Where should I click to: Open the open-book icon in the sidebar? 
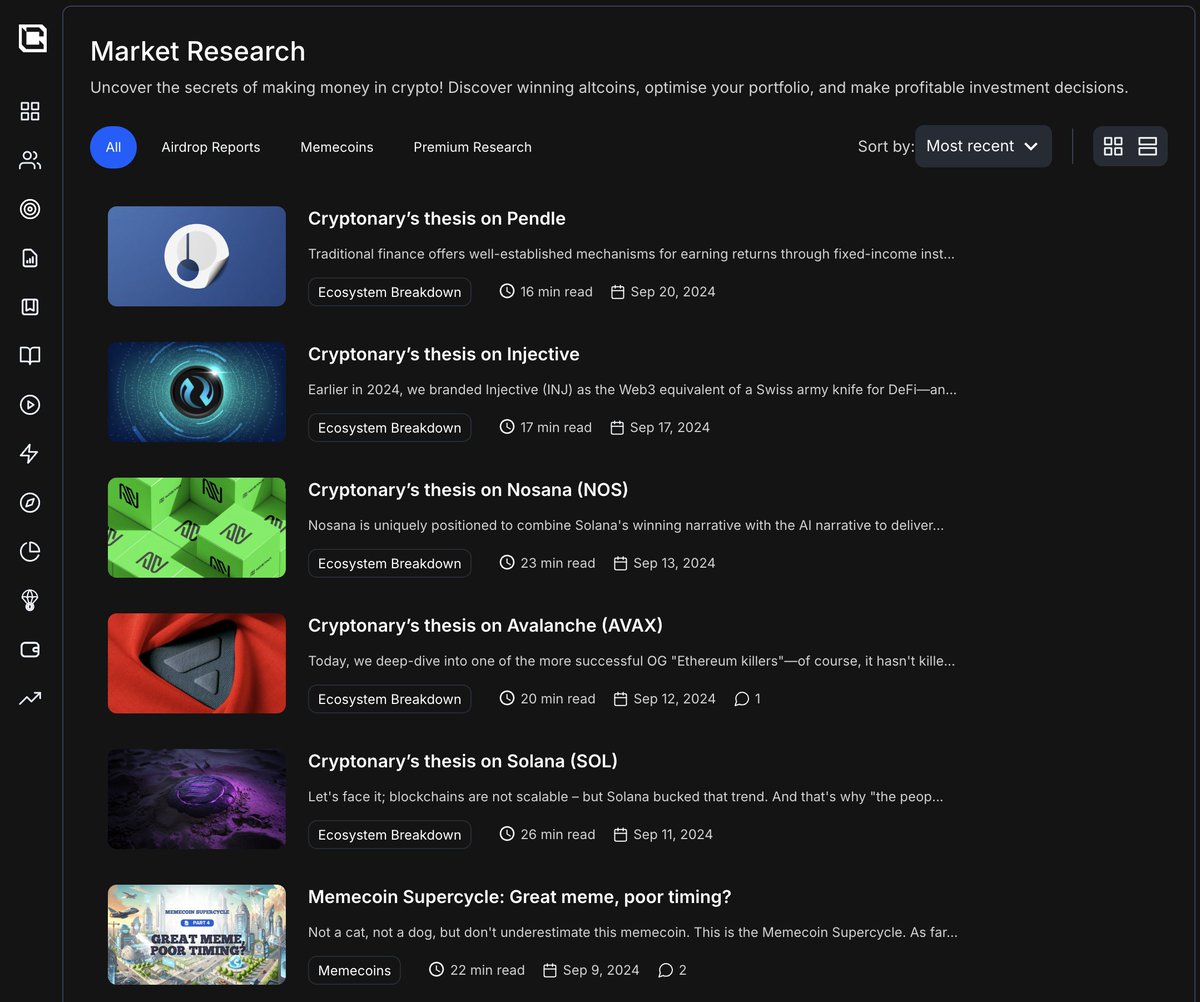pos(30,356)
